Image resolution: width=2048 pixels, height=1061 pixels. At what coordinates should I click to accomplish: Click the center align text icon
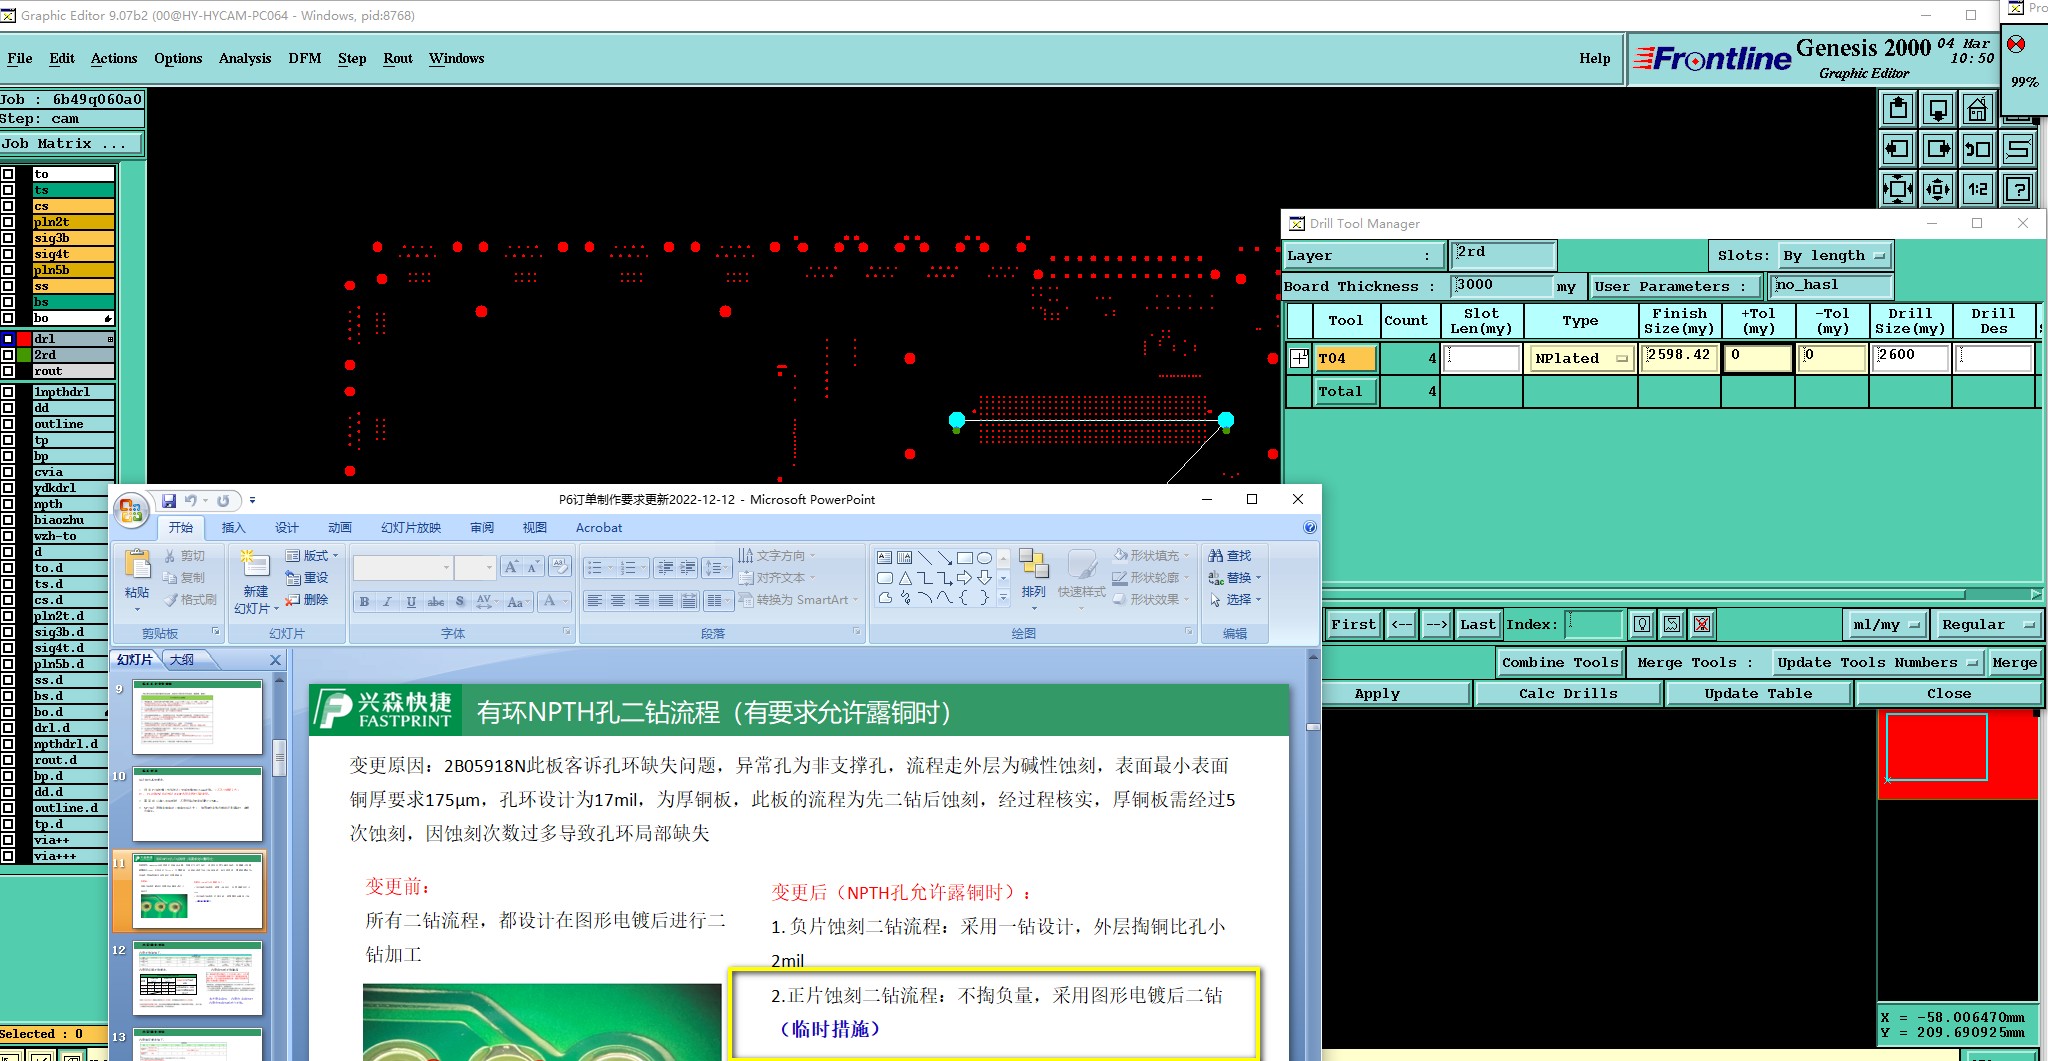click(x=618, y=601)
